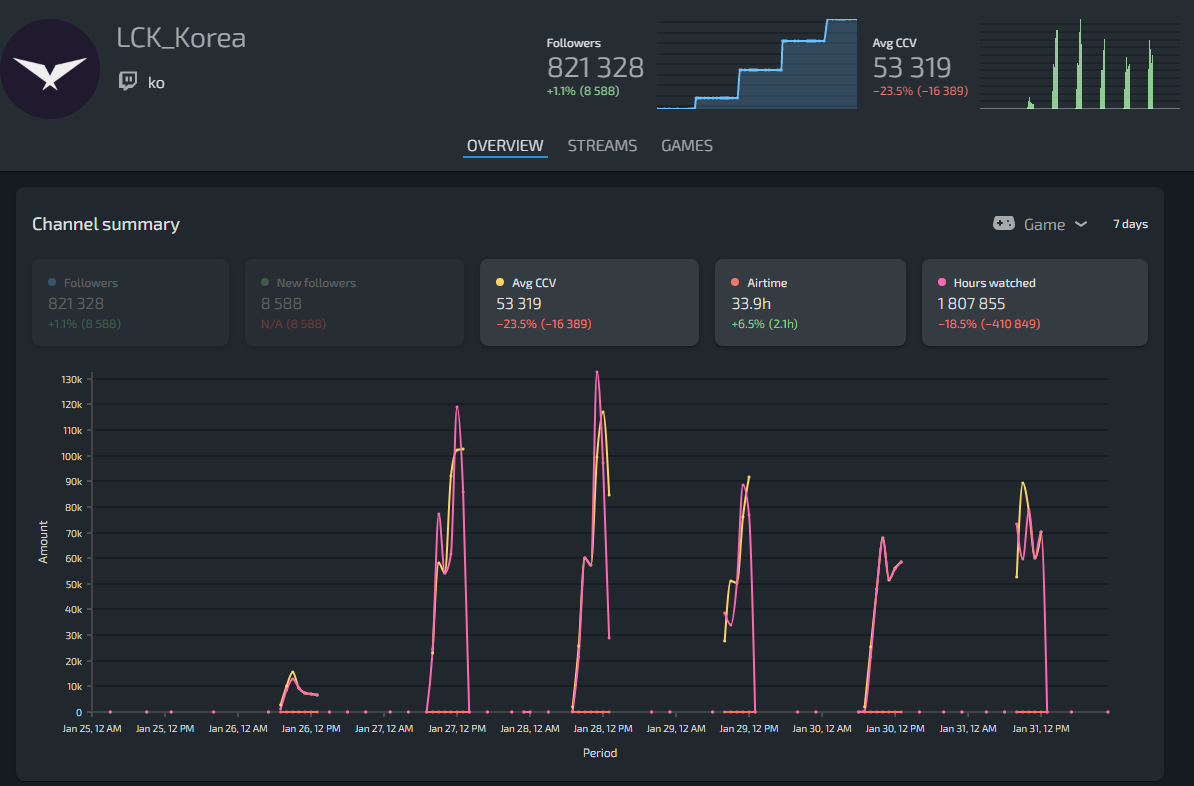Viewport: 1194px width, 786px height.
Task: Click the red Airtime legend dot
Action: (x=735, y=282)
